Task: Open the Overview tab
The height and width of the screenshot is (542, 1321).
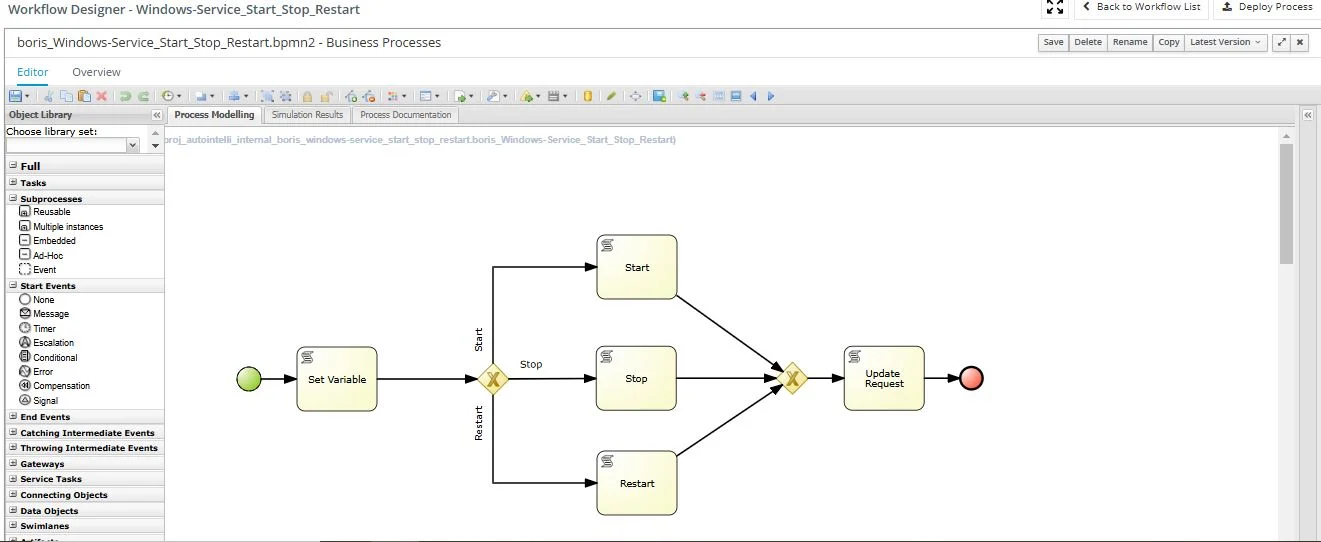Action: 96,72
